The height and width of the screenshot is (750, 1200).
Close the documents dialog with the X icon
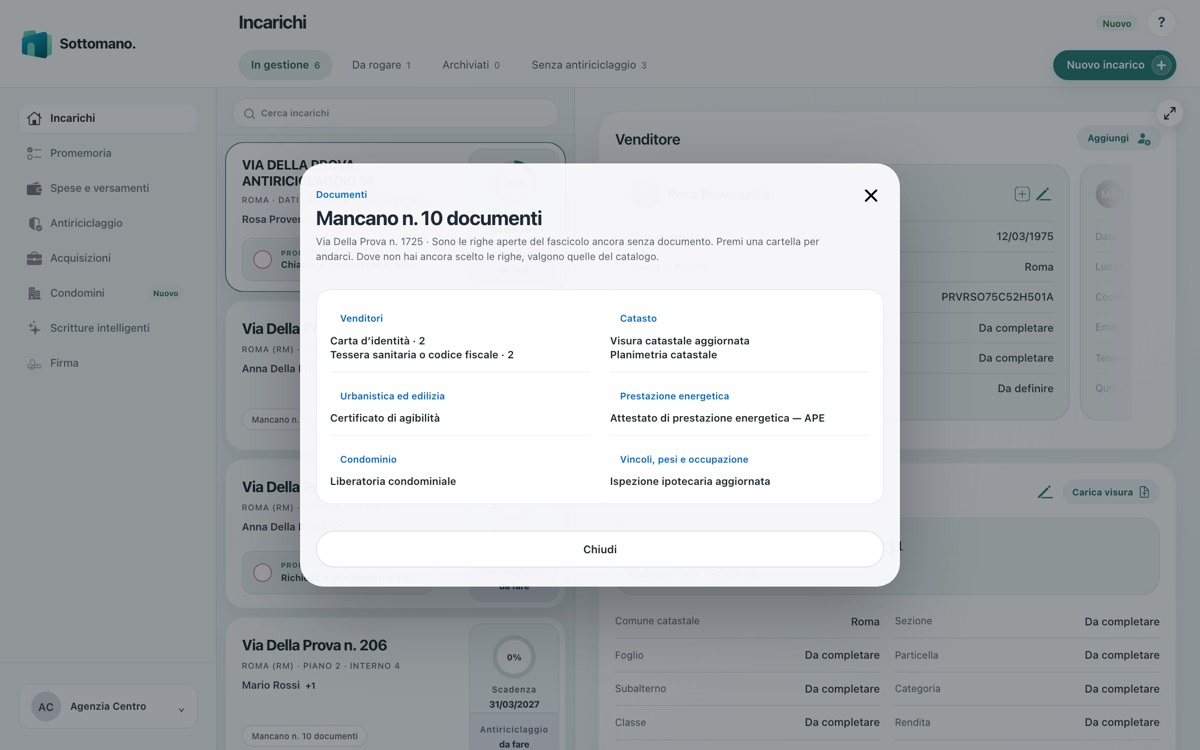pos(871,196)
